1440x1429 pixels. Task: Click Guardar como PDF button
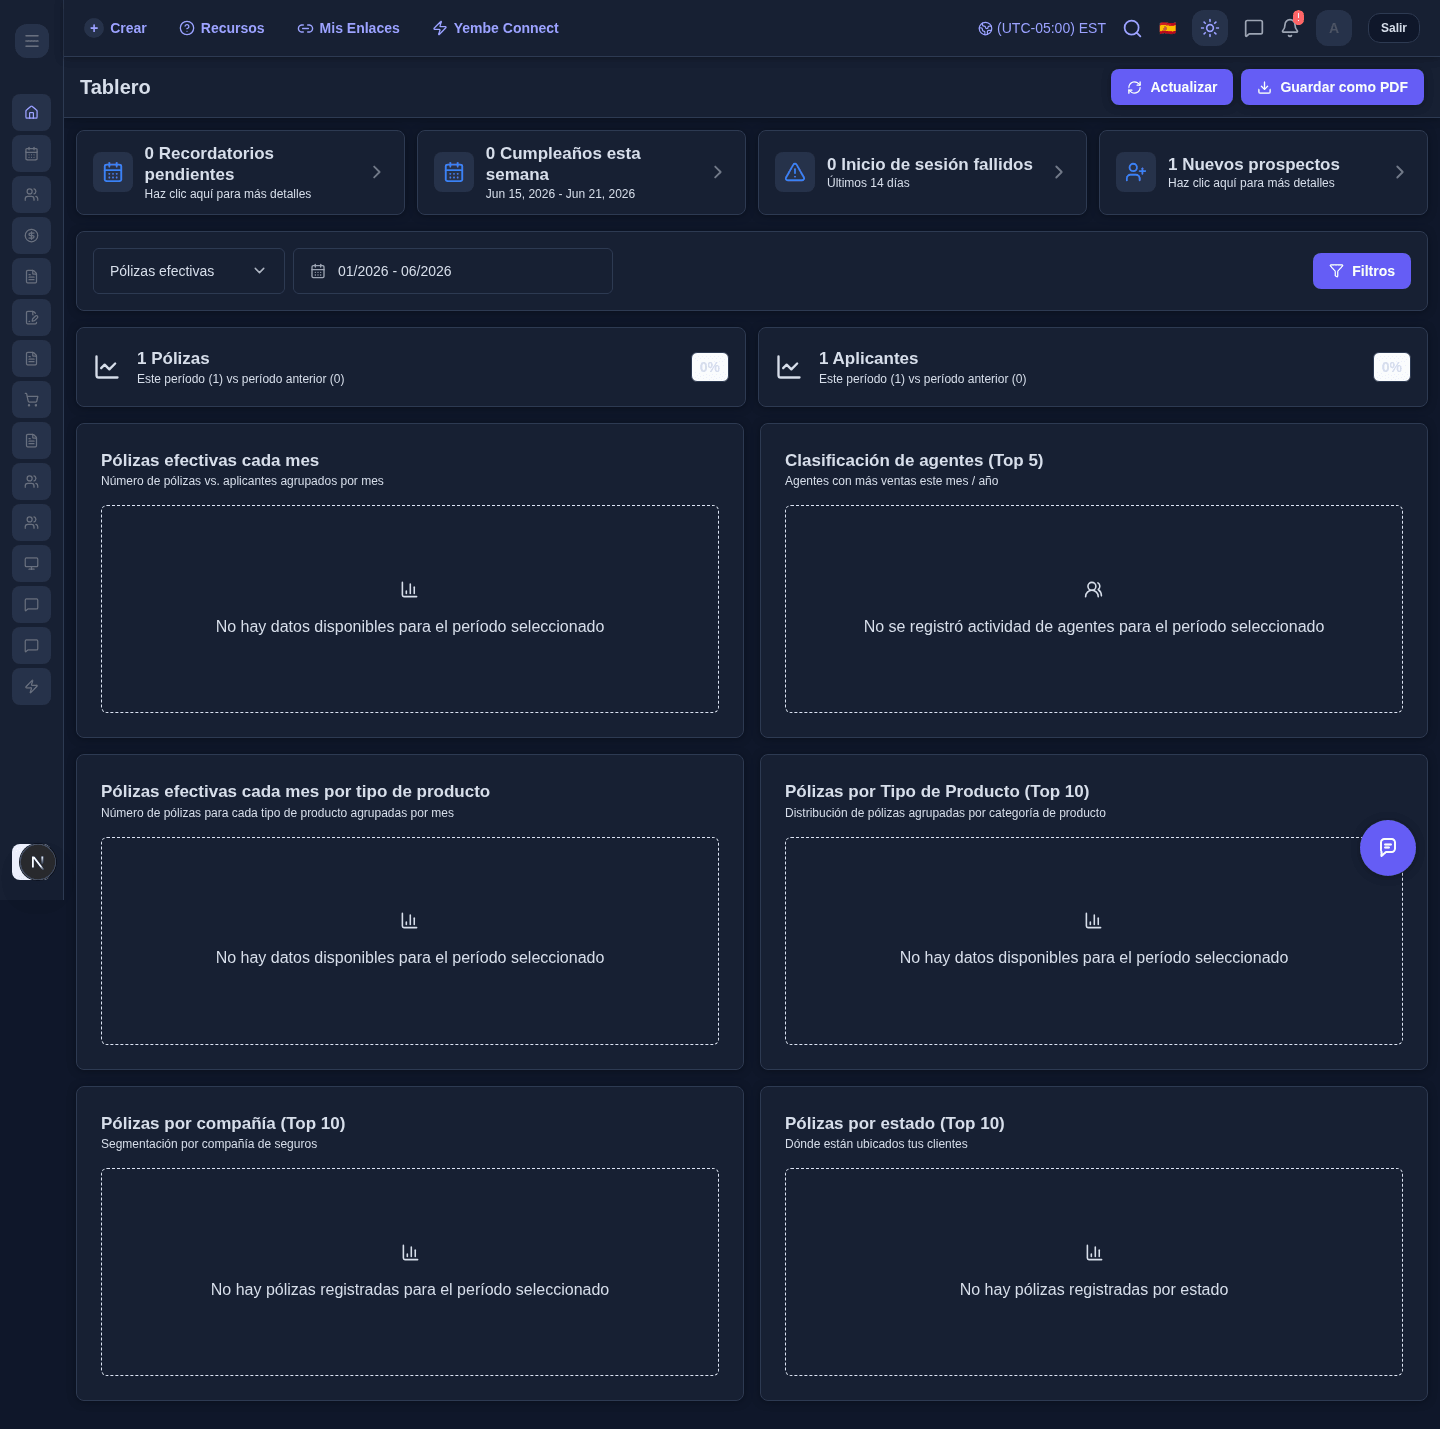click(1332, 87)
